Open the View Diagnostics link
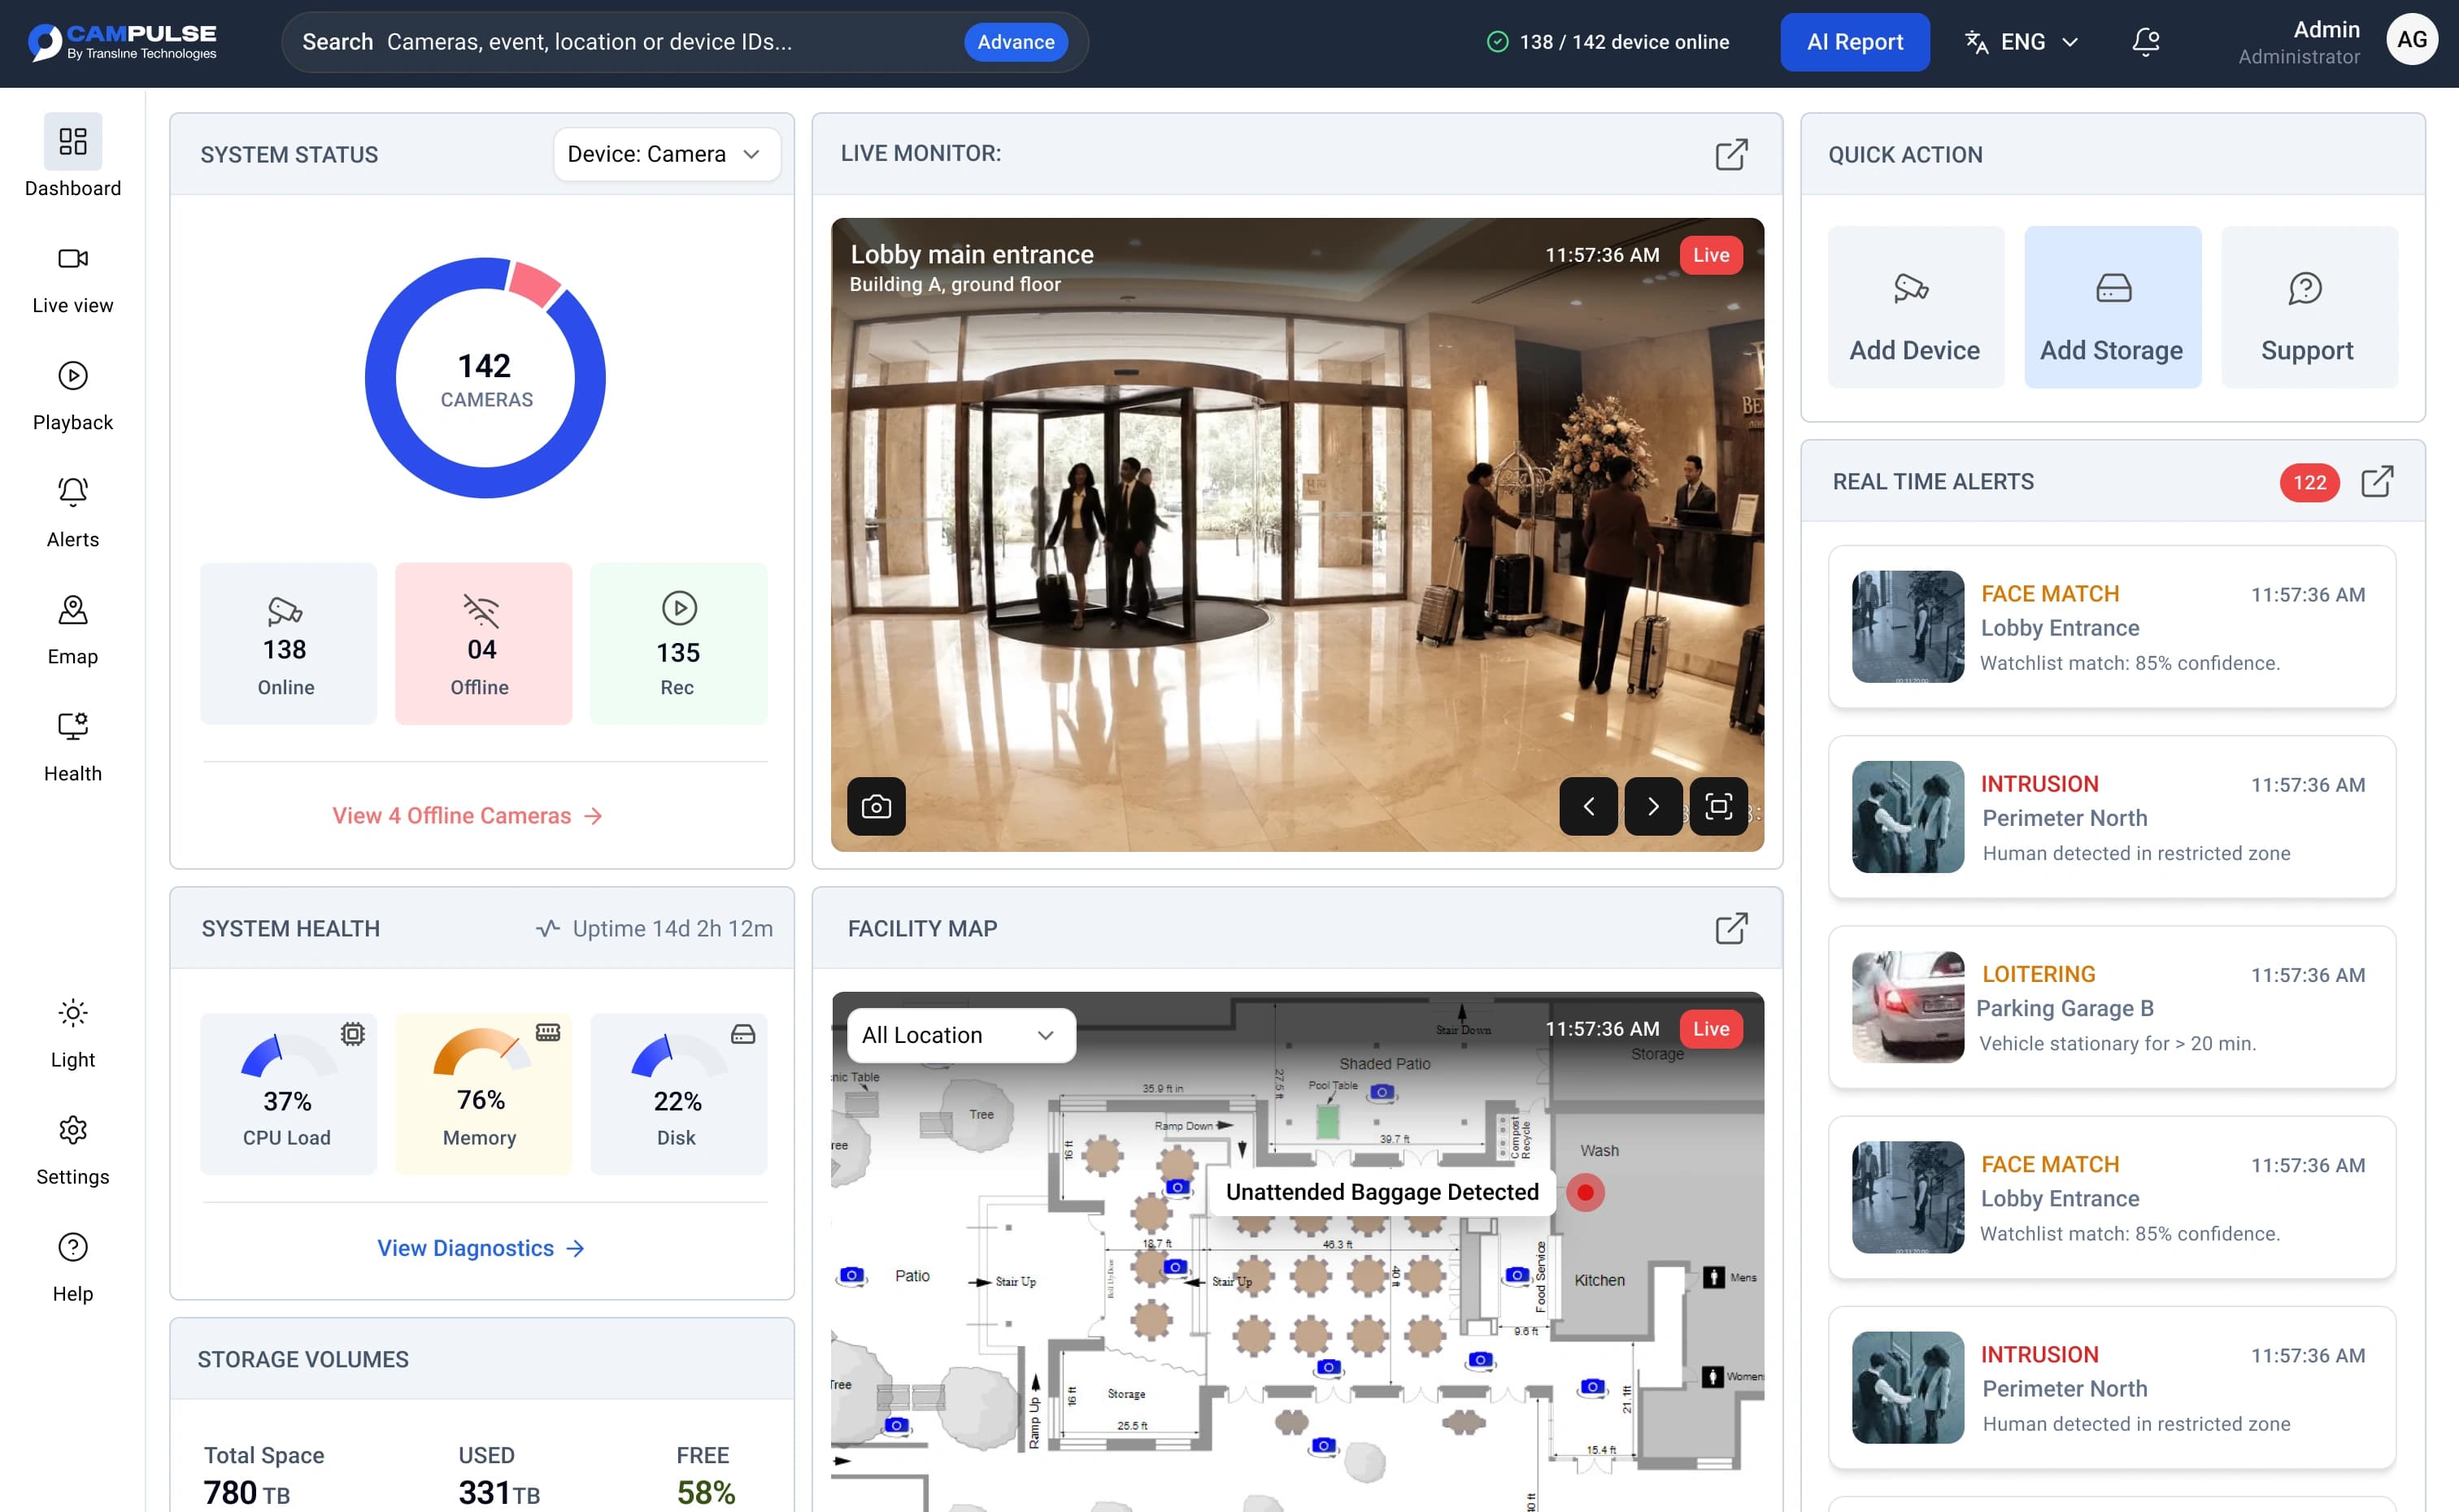 pyautogui.click(x=481, y=1248)
